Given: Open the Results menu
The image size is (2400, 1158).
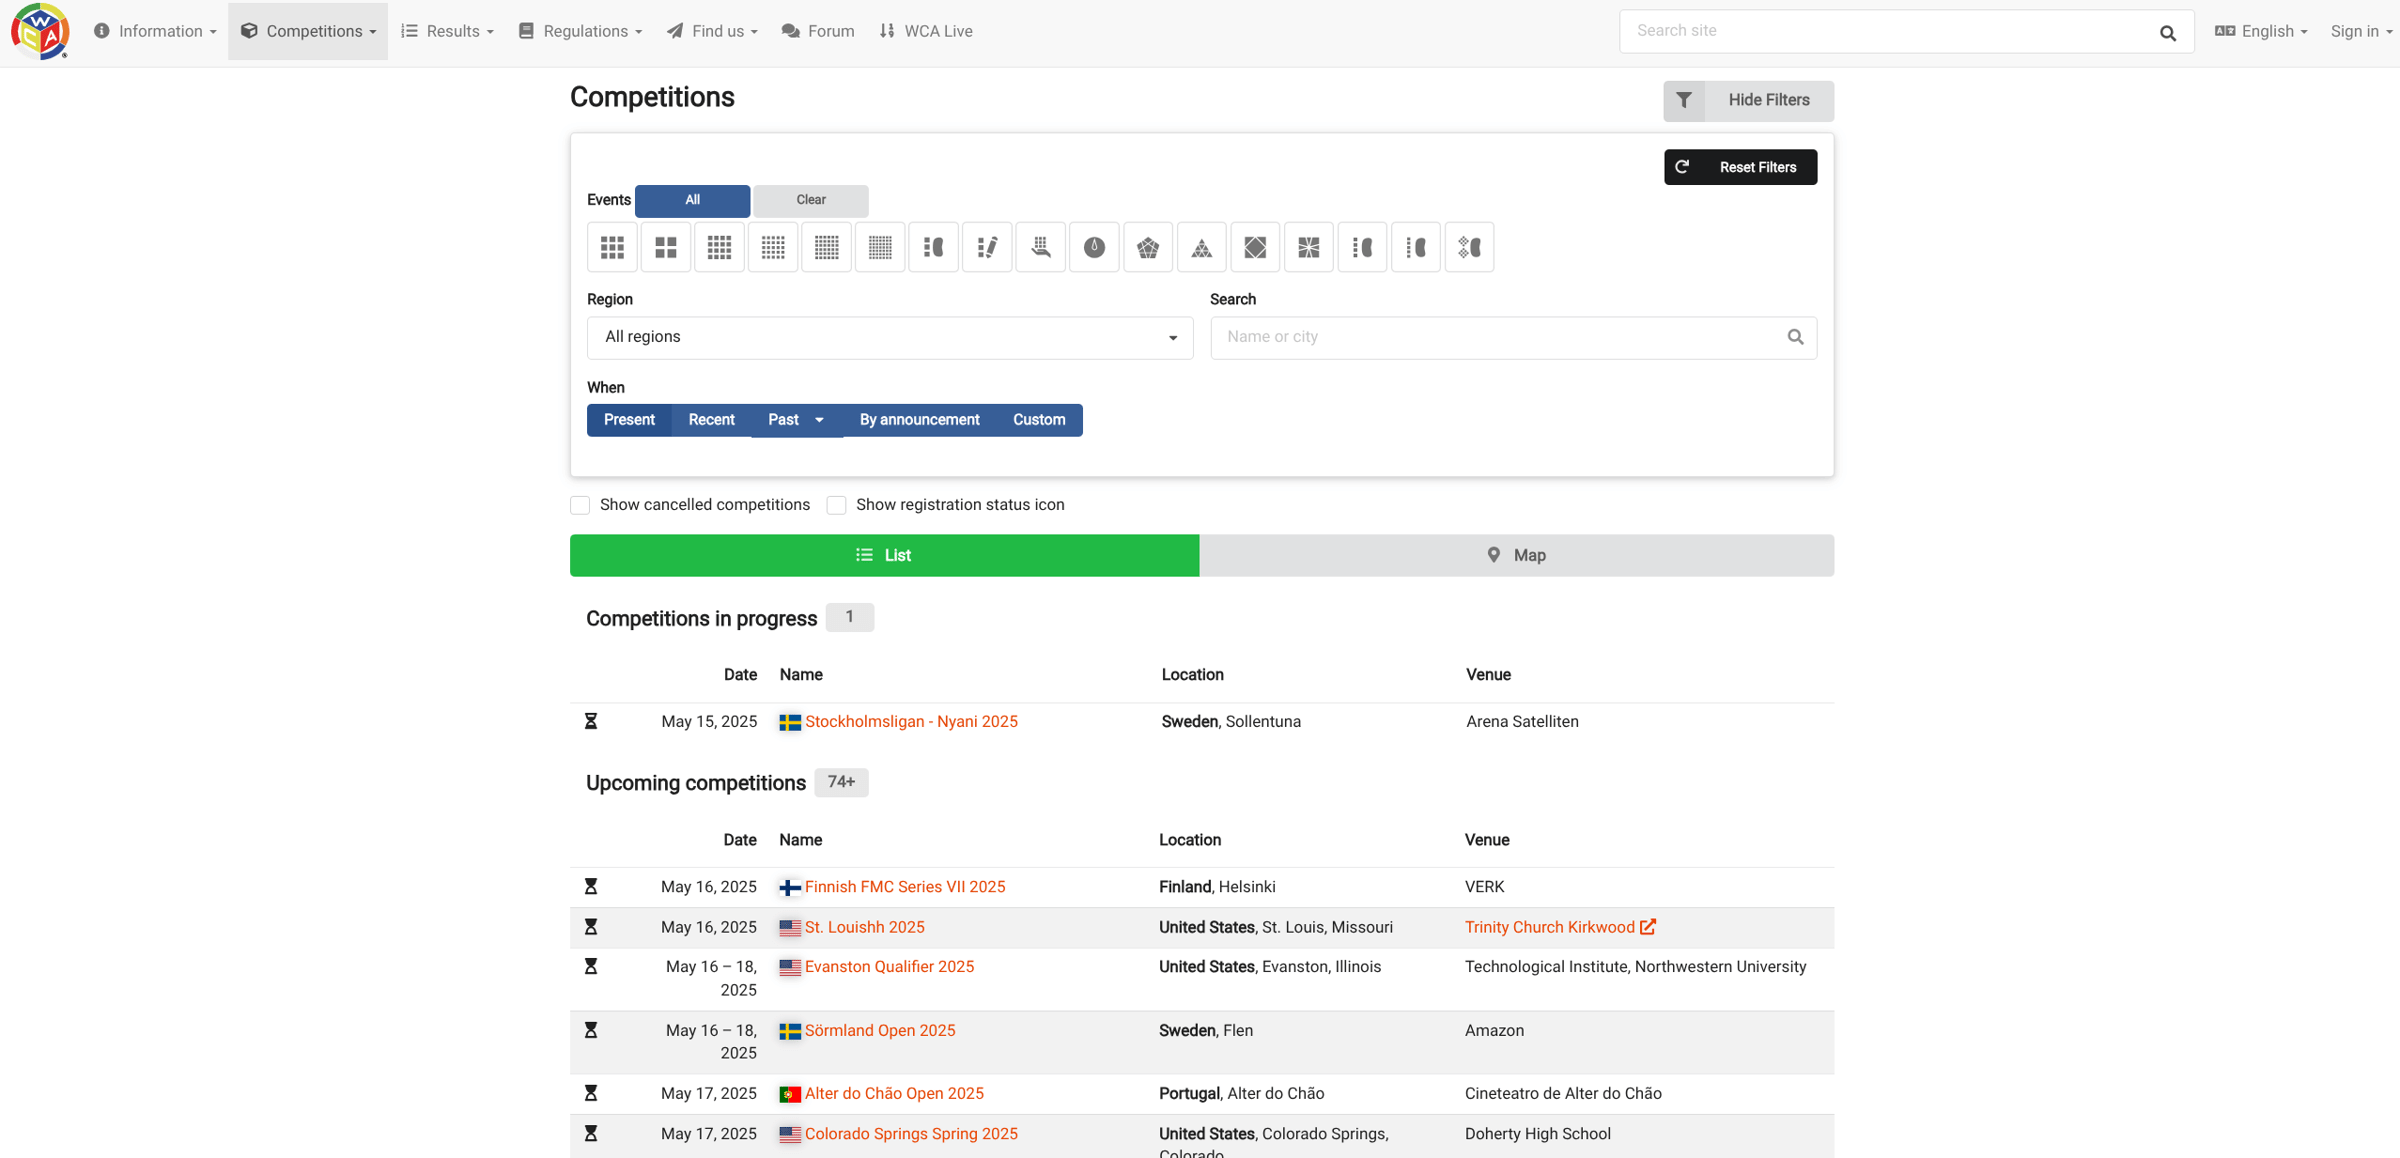Looking at the screenshot, I should 448,31.
